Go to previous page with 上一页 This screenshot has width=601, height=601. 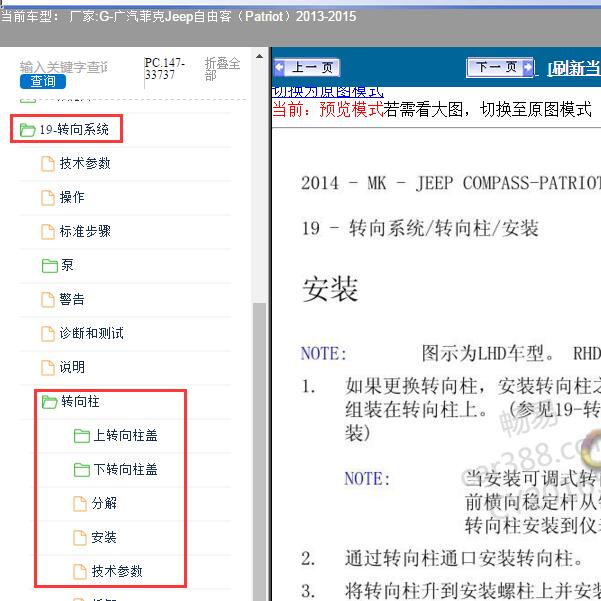pyautogui.click(x=307, y=68)
